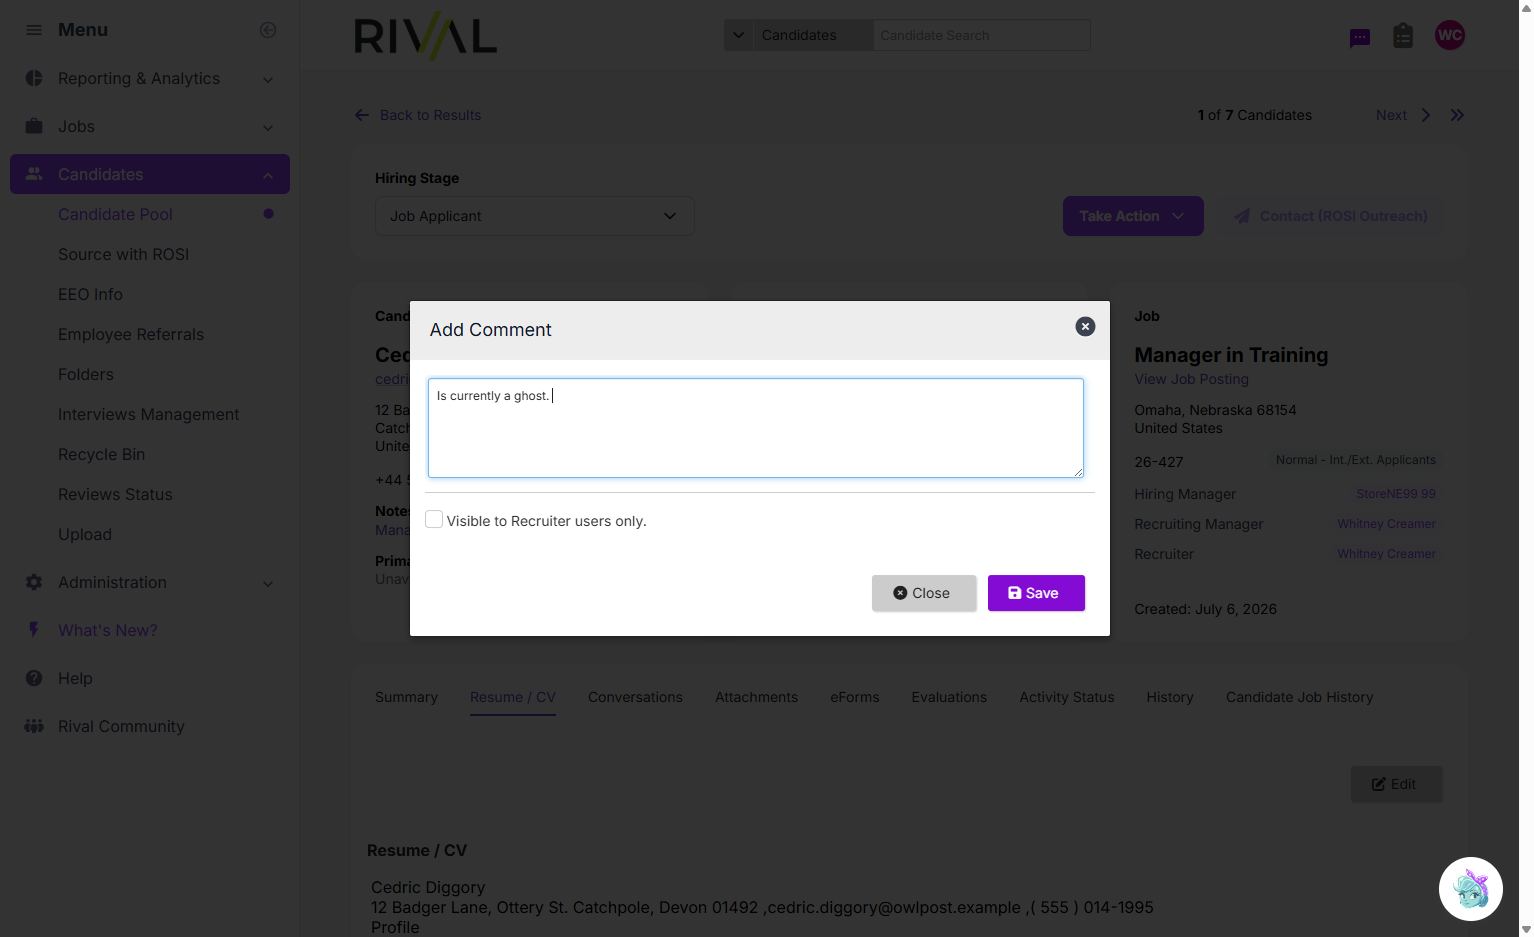Screen dimensions: 1534x937
Task: Open the Hiring Stage Job Applicant dropdown
Action: coord(534,216)
